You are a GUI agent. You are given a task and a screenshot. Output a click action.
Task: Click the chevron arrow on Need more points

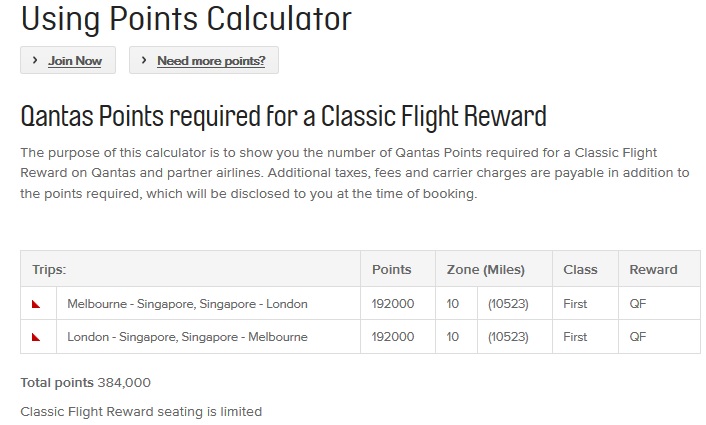(144, 61)
